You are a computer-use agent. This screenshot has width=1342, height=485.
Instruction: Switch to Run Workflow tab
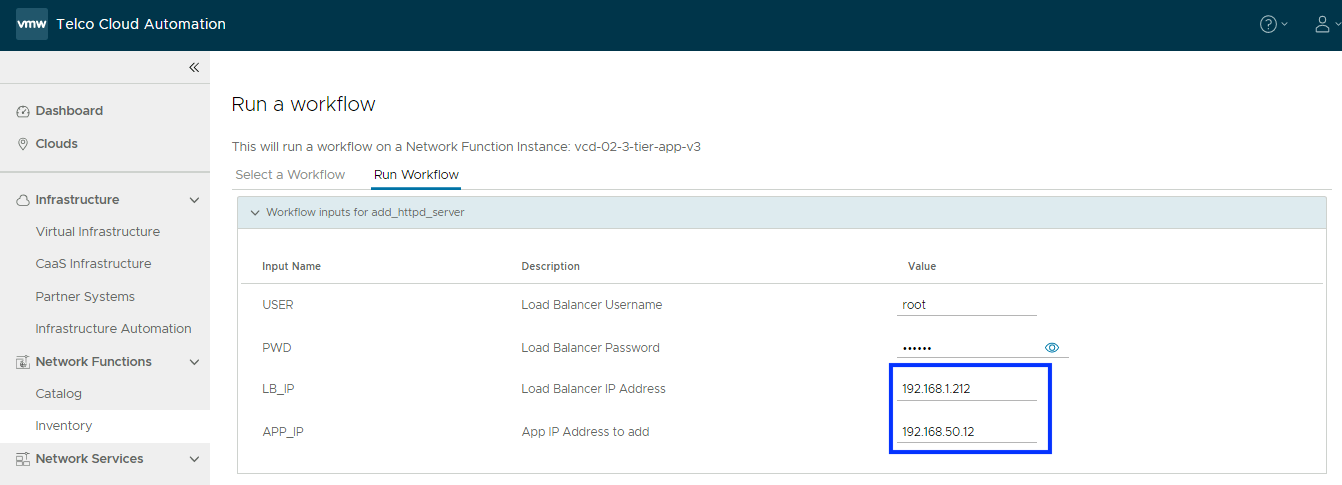click(x=416, y=175)
